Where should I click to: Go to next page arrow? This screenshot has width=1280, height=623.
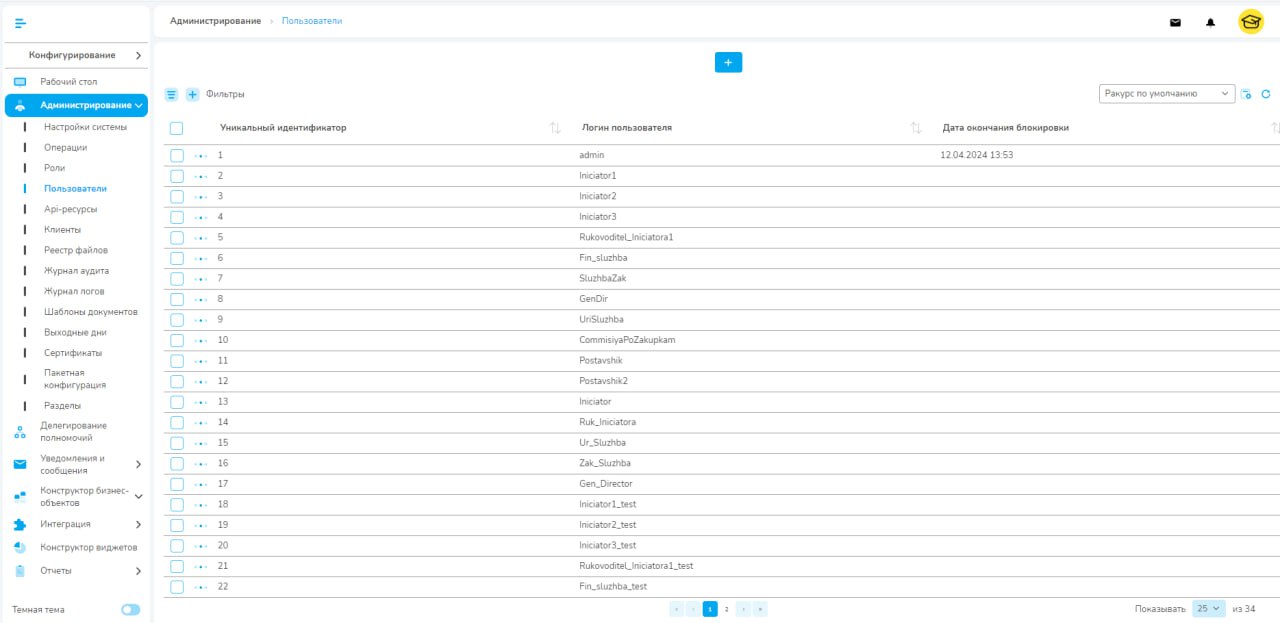tap(743, 608)
